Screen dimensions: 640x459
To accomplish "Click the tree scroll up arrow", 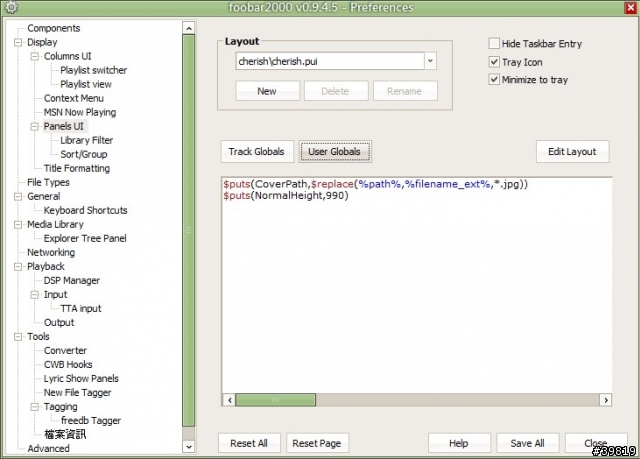I will (189, 28).
